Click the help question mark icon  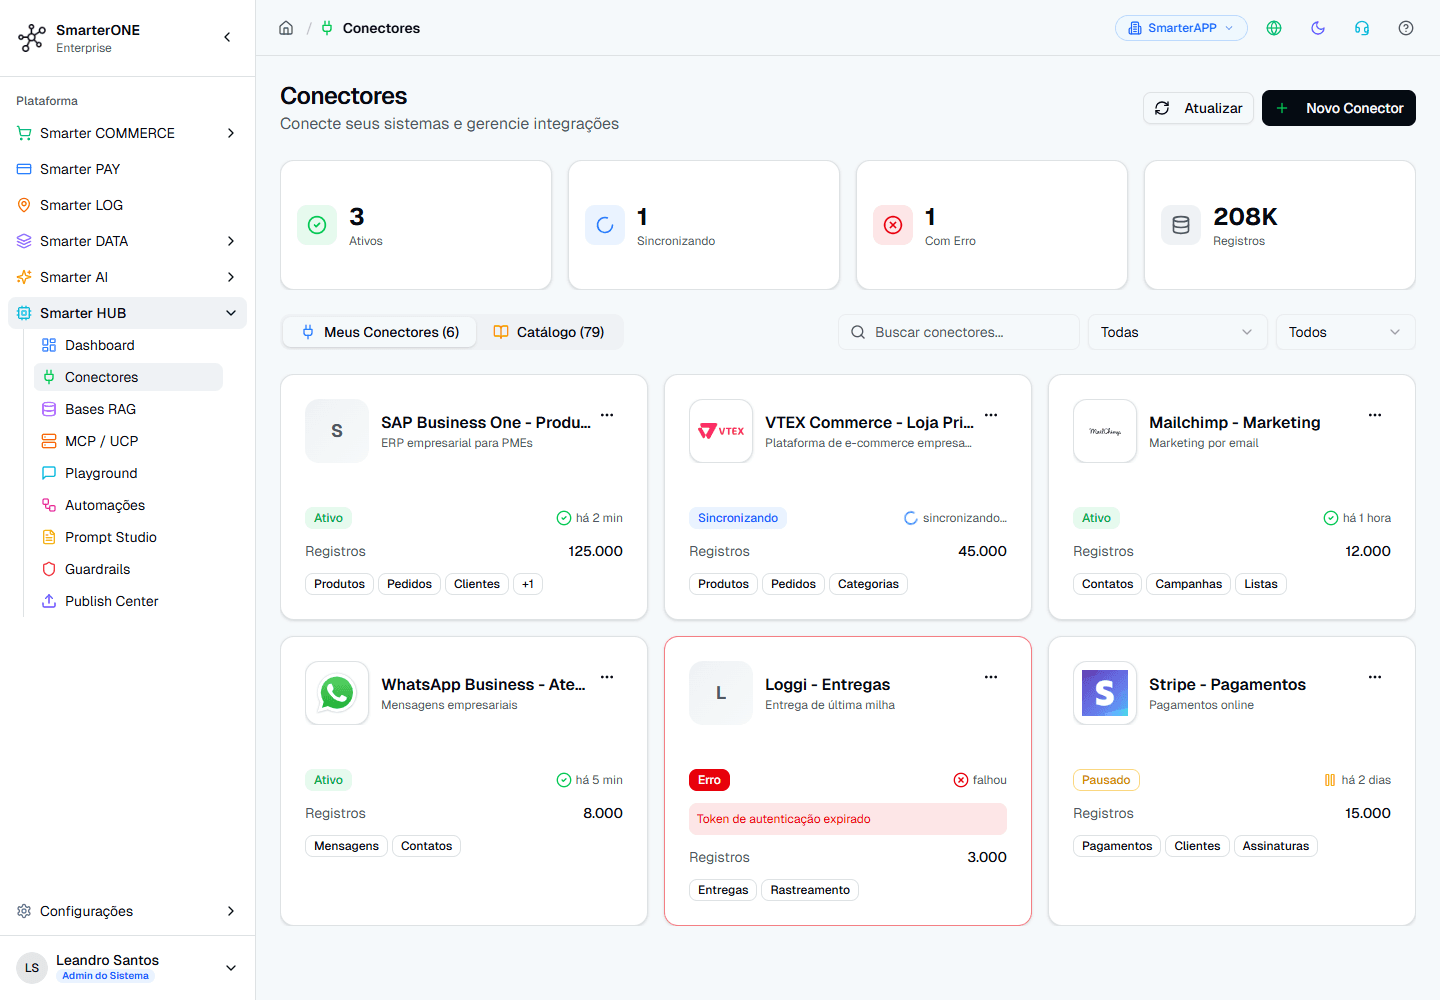coord(1406,28)
